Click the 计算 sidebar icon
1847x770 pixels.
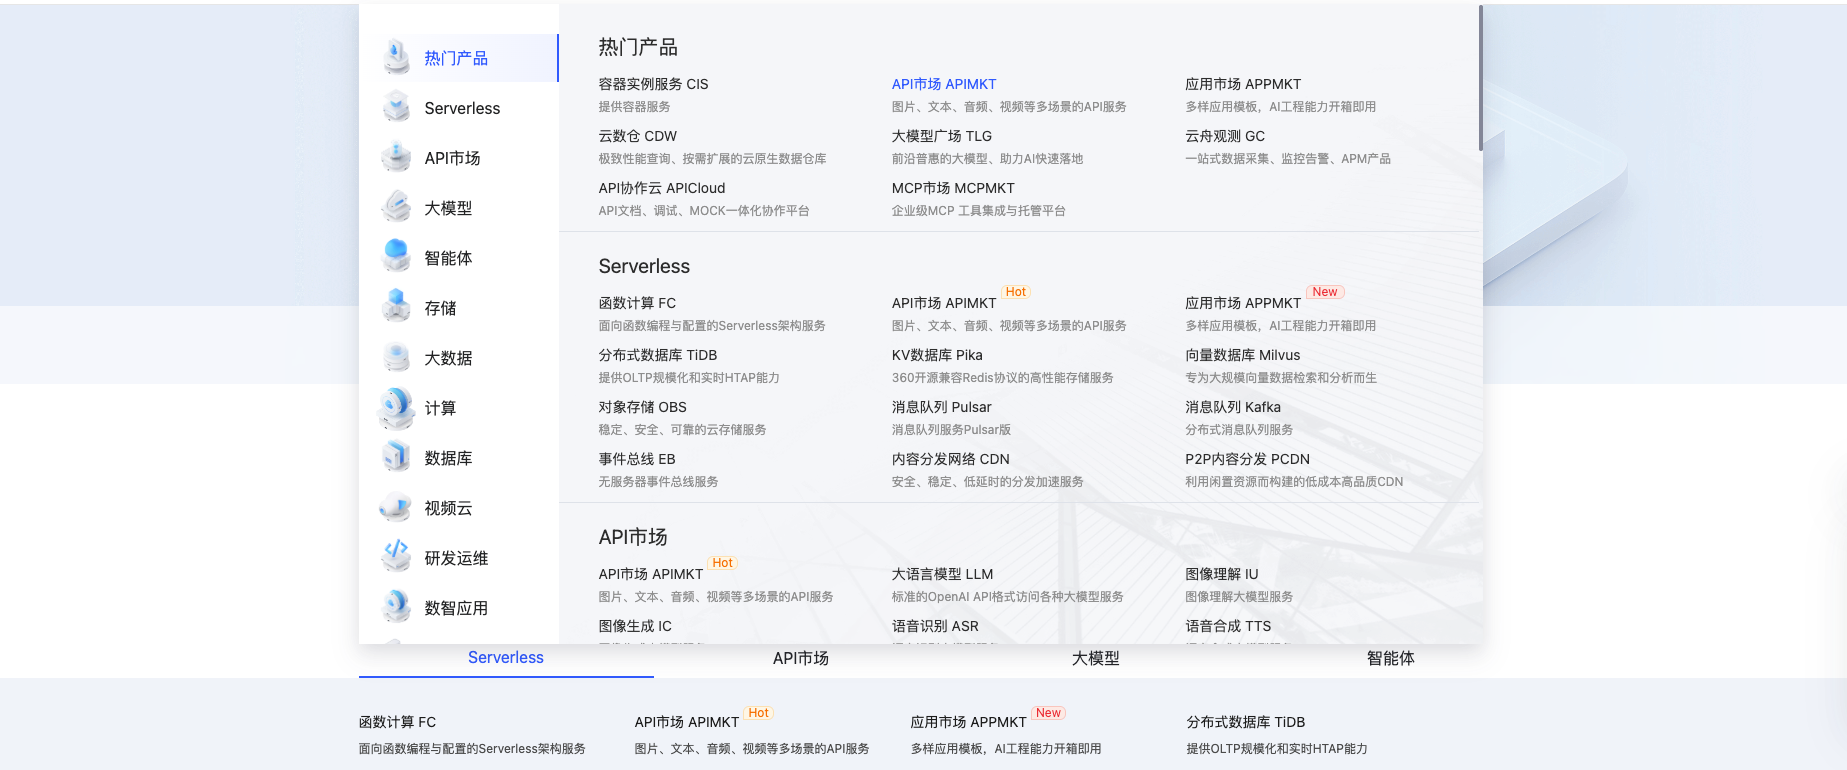397,408
